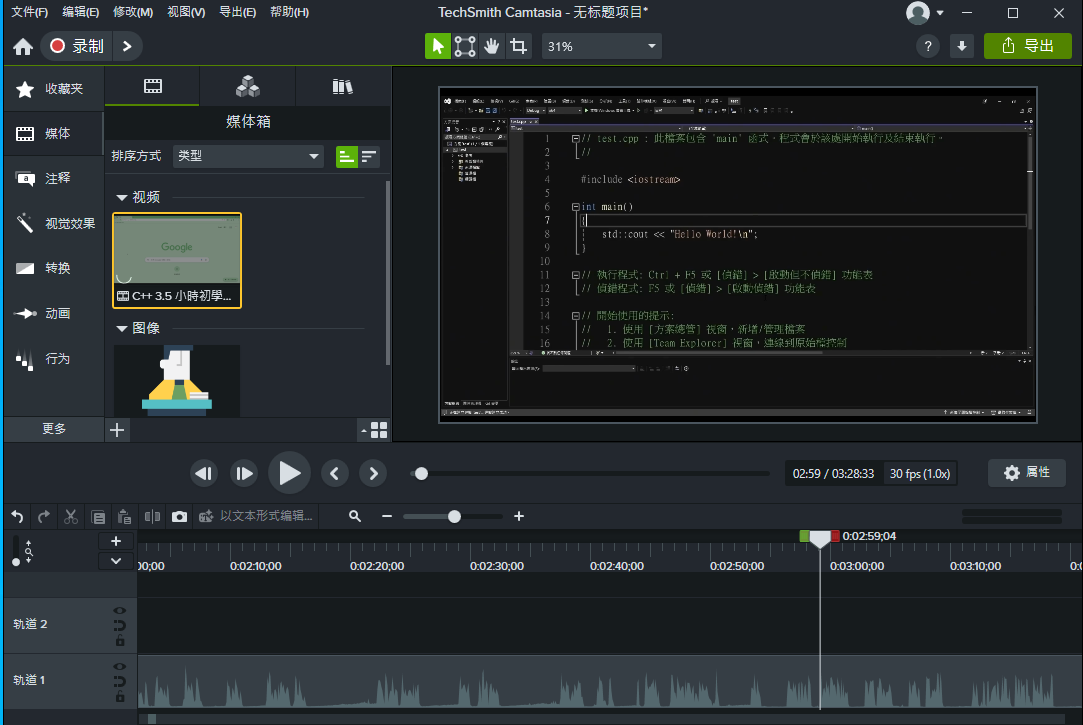Open the library tab with books icon

click(342, 86)
